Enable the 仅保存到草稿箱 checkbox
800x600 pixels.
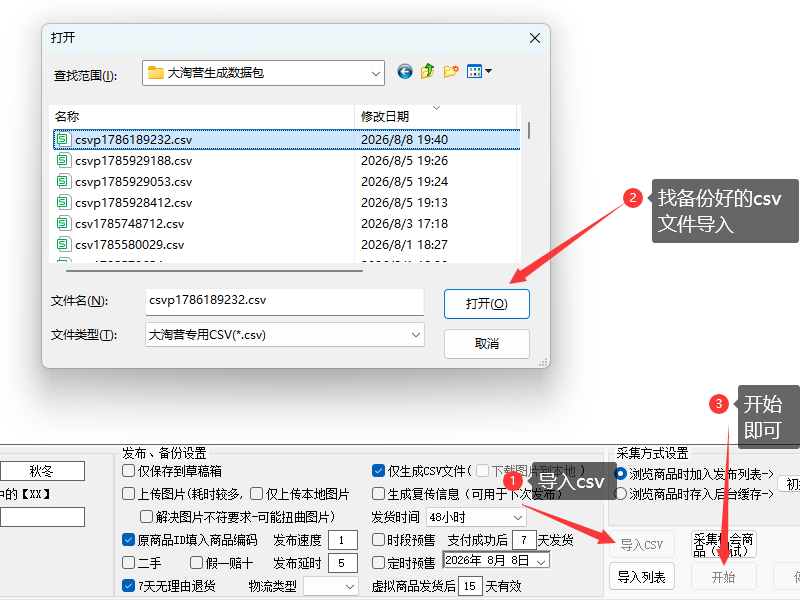(129, 470)
